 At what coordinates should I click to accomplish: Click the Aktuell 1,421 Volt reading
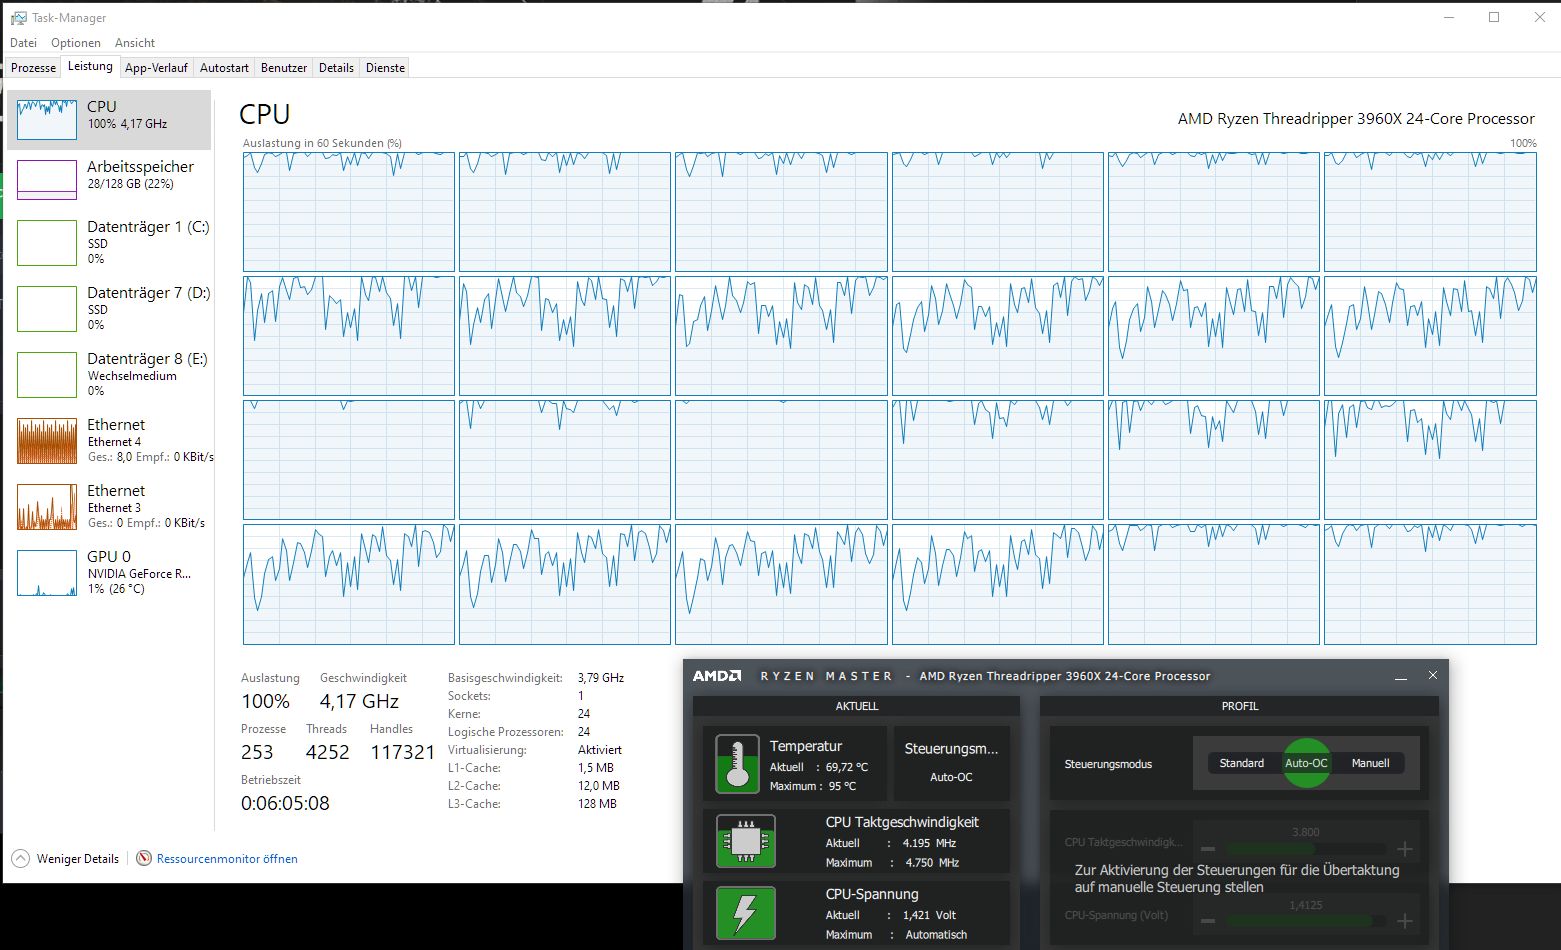891,915
